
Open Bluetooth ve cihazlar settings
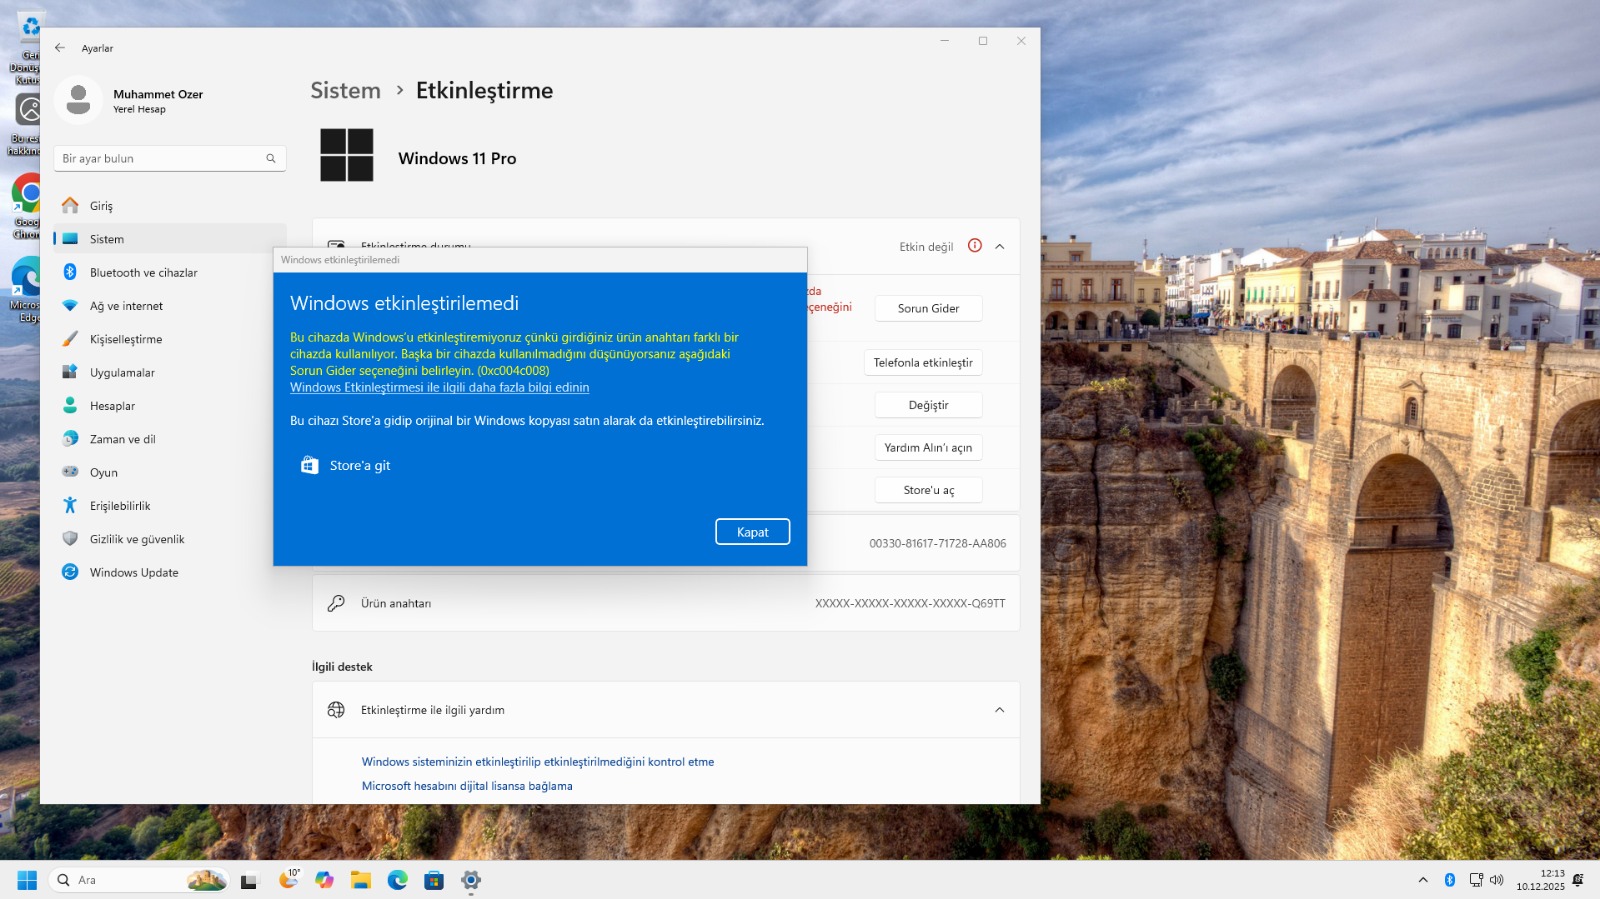pos(170,272)
